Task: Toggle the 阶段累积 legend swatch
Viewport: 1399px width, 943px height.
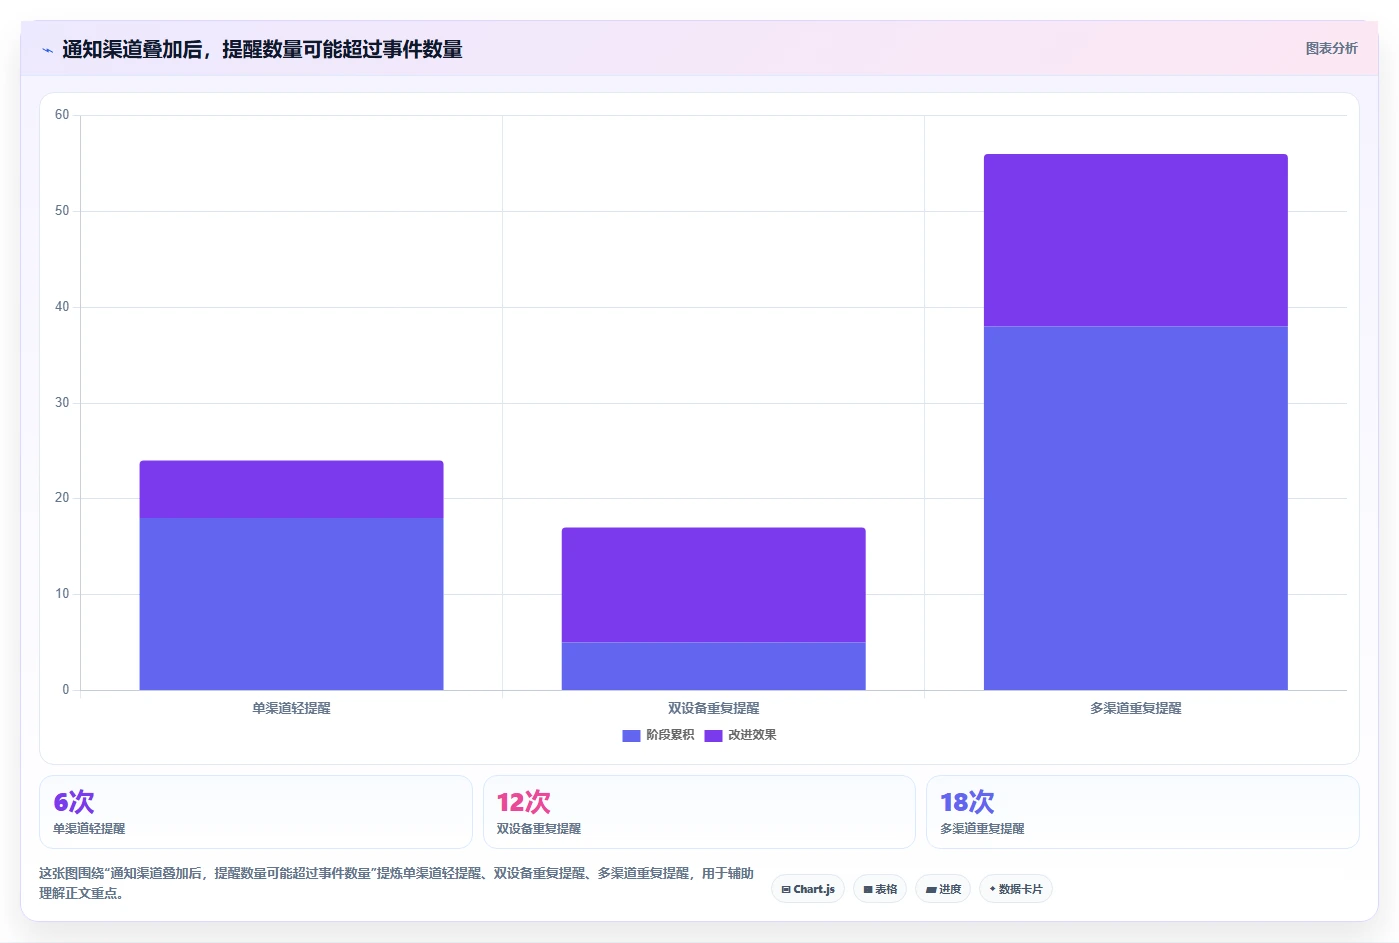Action: click(x=631, y=736)
